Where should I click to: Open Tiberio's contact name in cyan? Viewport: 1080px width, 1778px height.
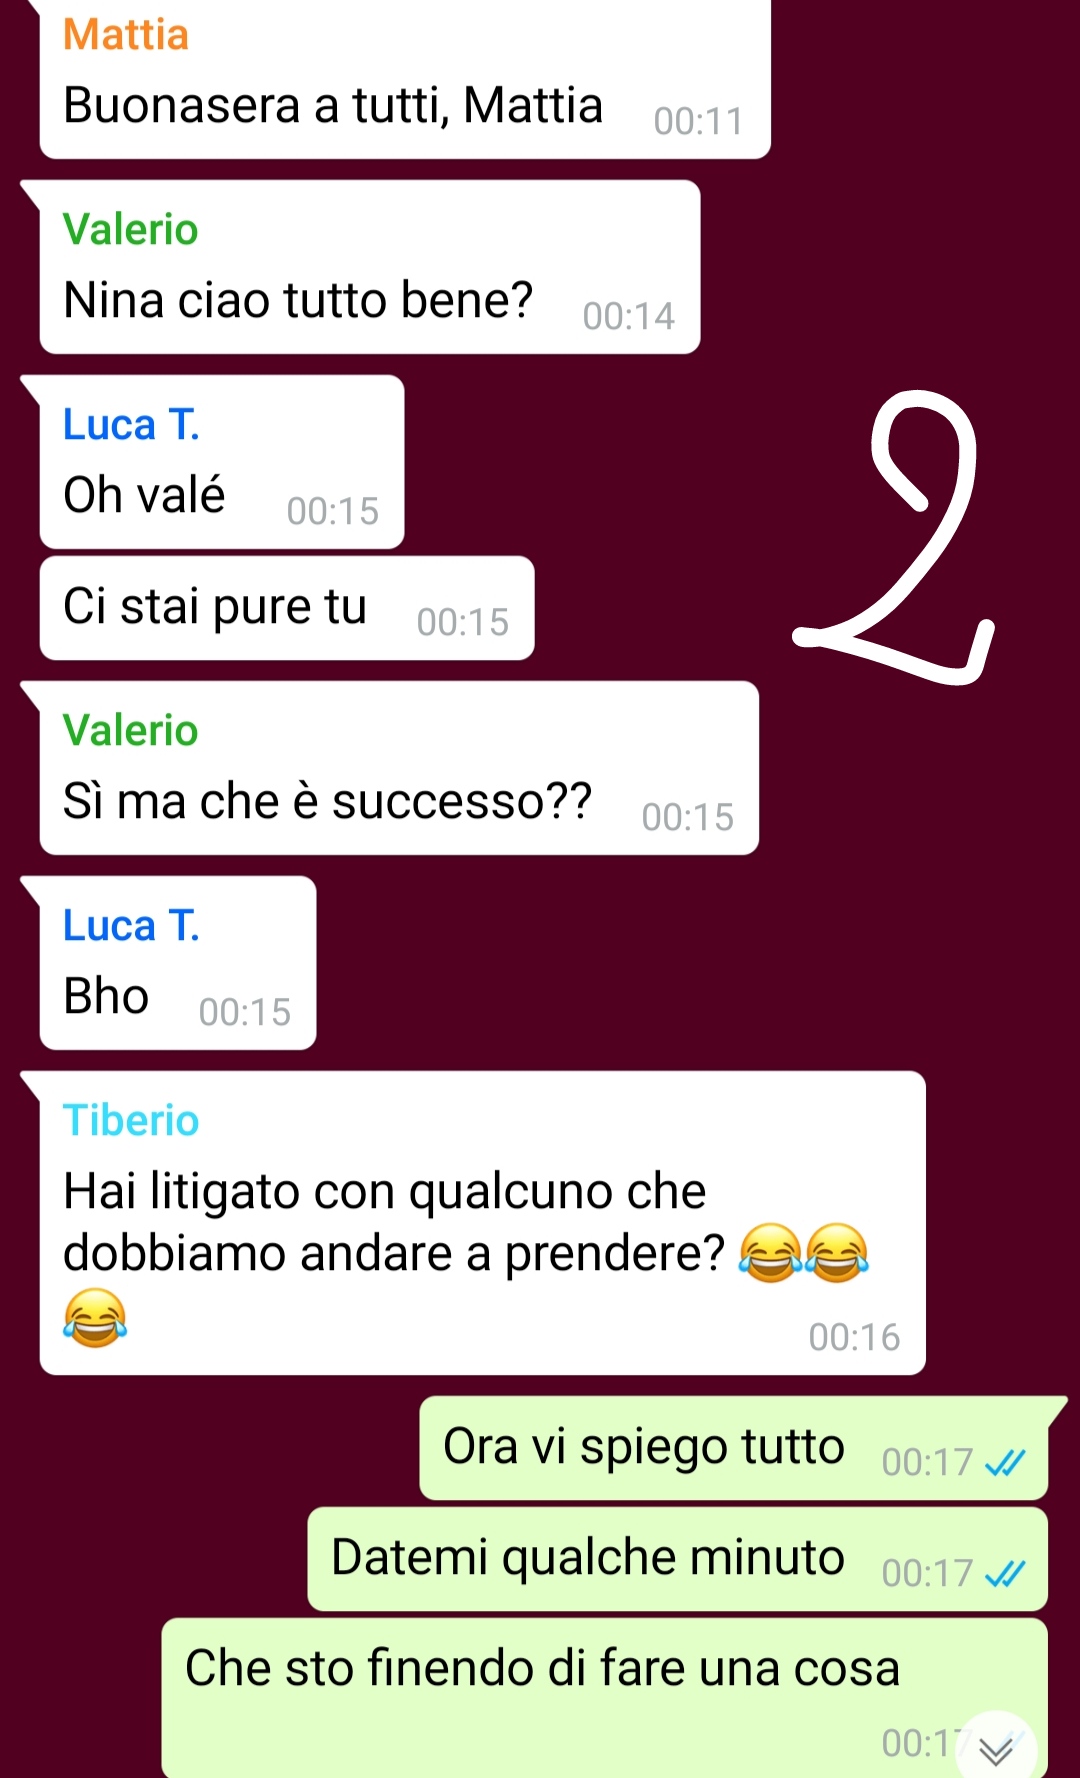pos(131,1121)
